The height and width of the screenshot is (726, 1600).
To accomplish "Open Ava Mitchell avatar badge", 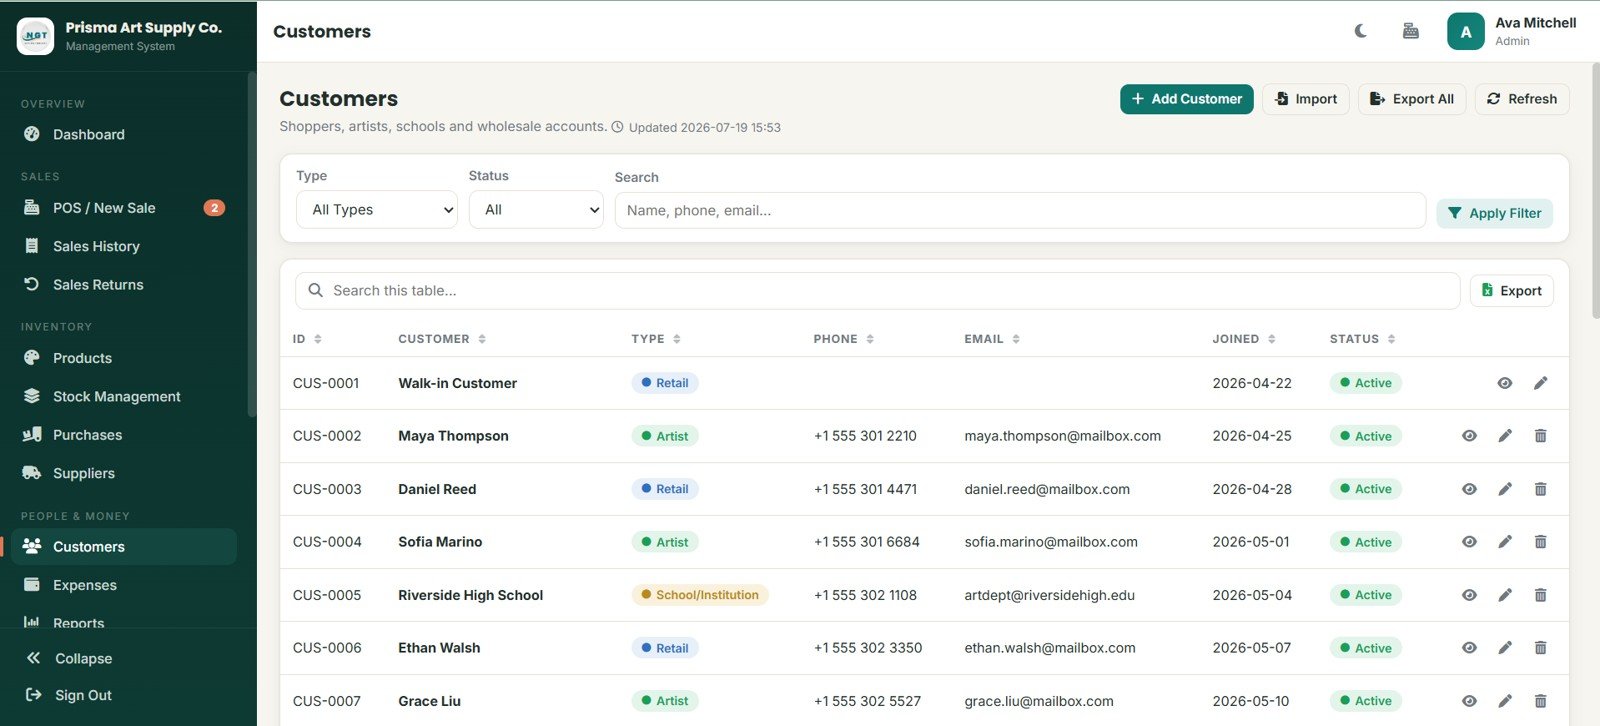I will pyautogui.click(x=1465, y=31).
